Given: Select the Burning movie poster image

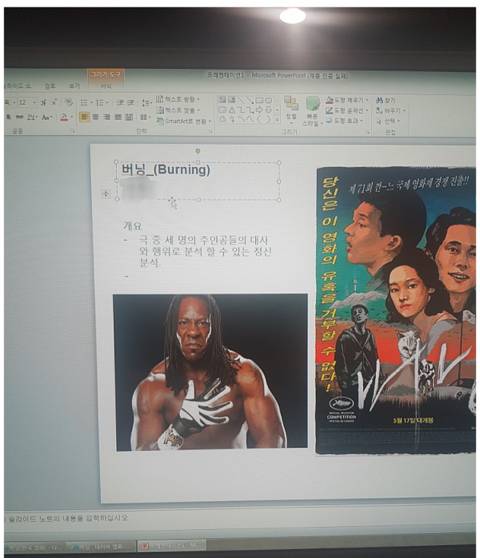Looking at the screenshot, I should click(396, 310).
